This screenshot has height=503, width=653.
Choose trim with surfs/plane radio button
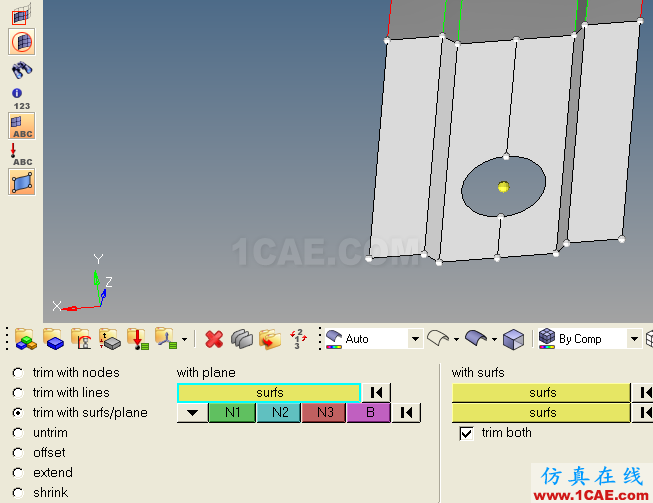coord(18,413)
